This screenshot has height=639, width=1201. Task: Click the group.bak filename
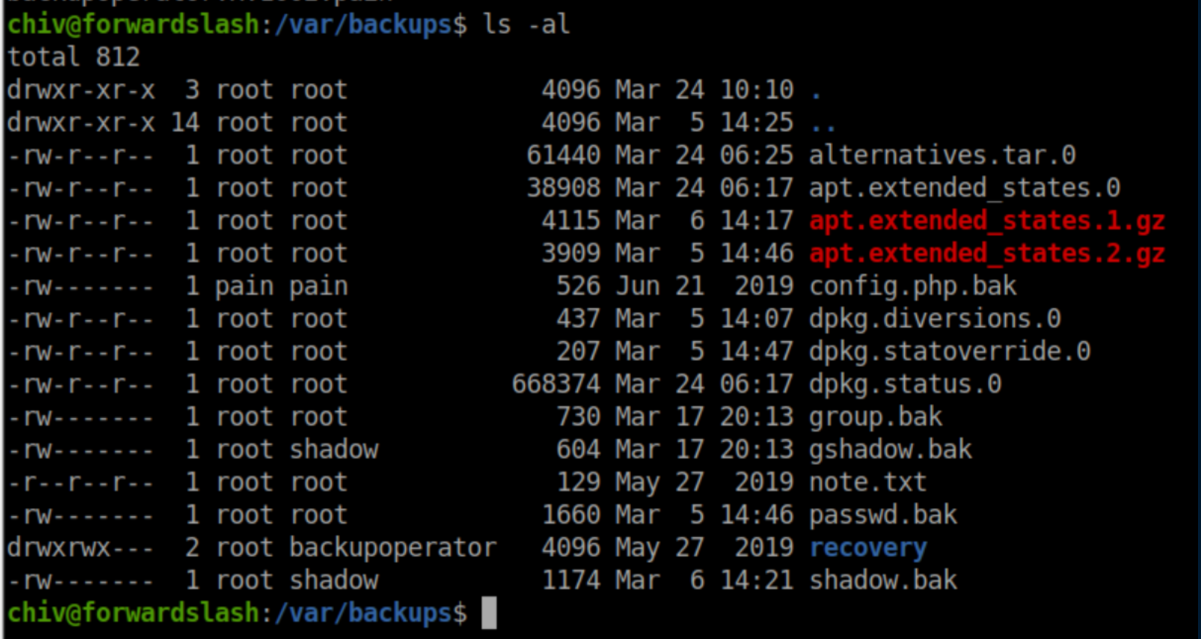[x=875, y=417]
